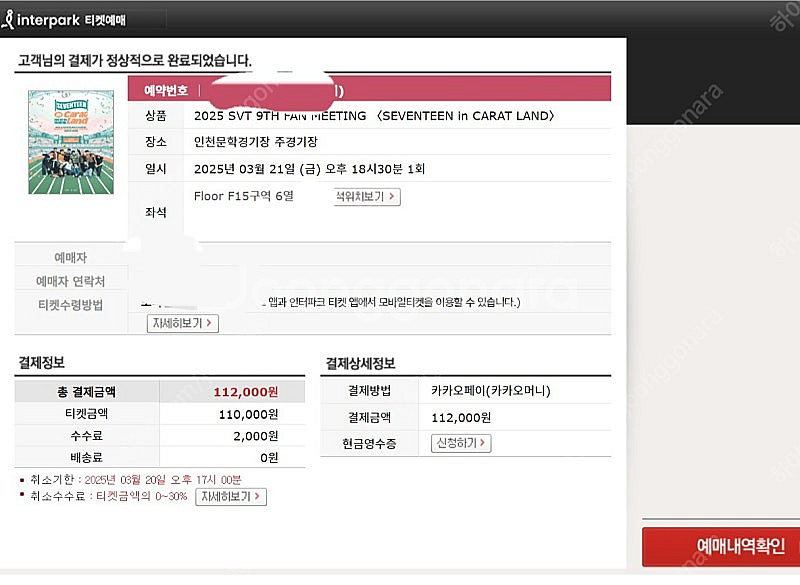Click the 결제정보 section heading
The width and height of the screenshot is (800, 585).
click(41, 363)
